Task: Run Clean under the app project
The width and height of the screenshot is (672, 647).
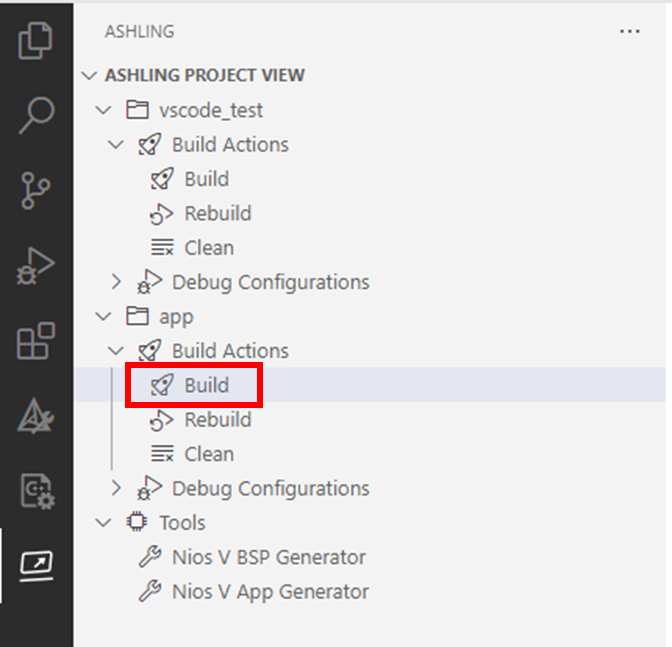Action: click(x=208, y=454)
